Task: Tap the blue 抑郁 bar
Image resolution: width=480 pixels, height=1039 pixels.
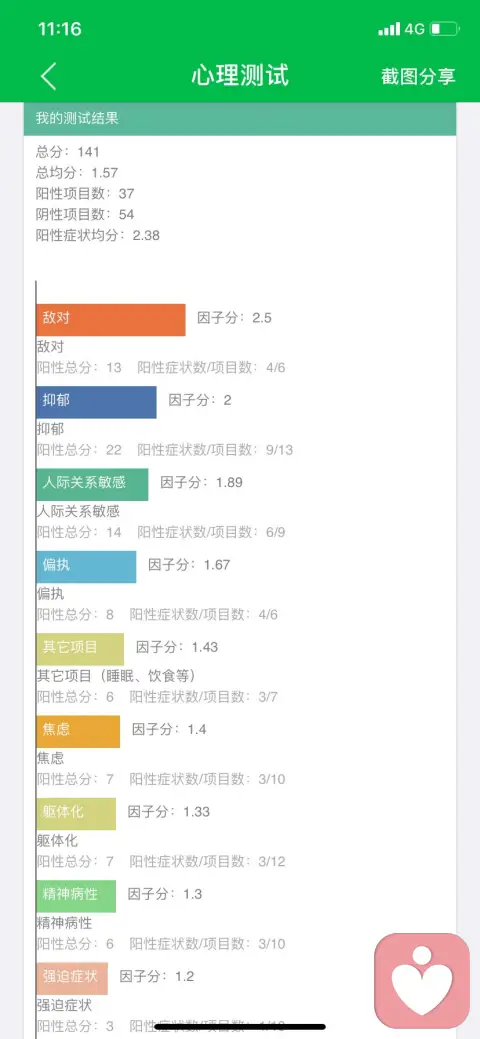Action: point(96,402)
